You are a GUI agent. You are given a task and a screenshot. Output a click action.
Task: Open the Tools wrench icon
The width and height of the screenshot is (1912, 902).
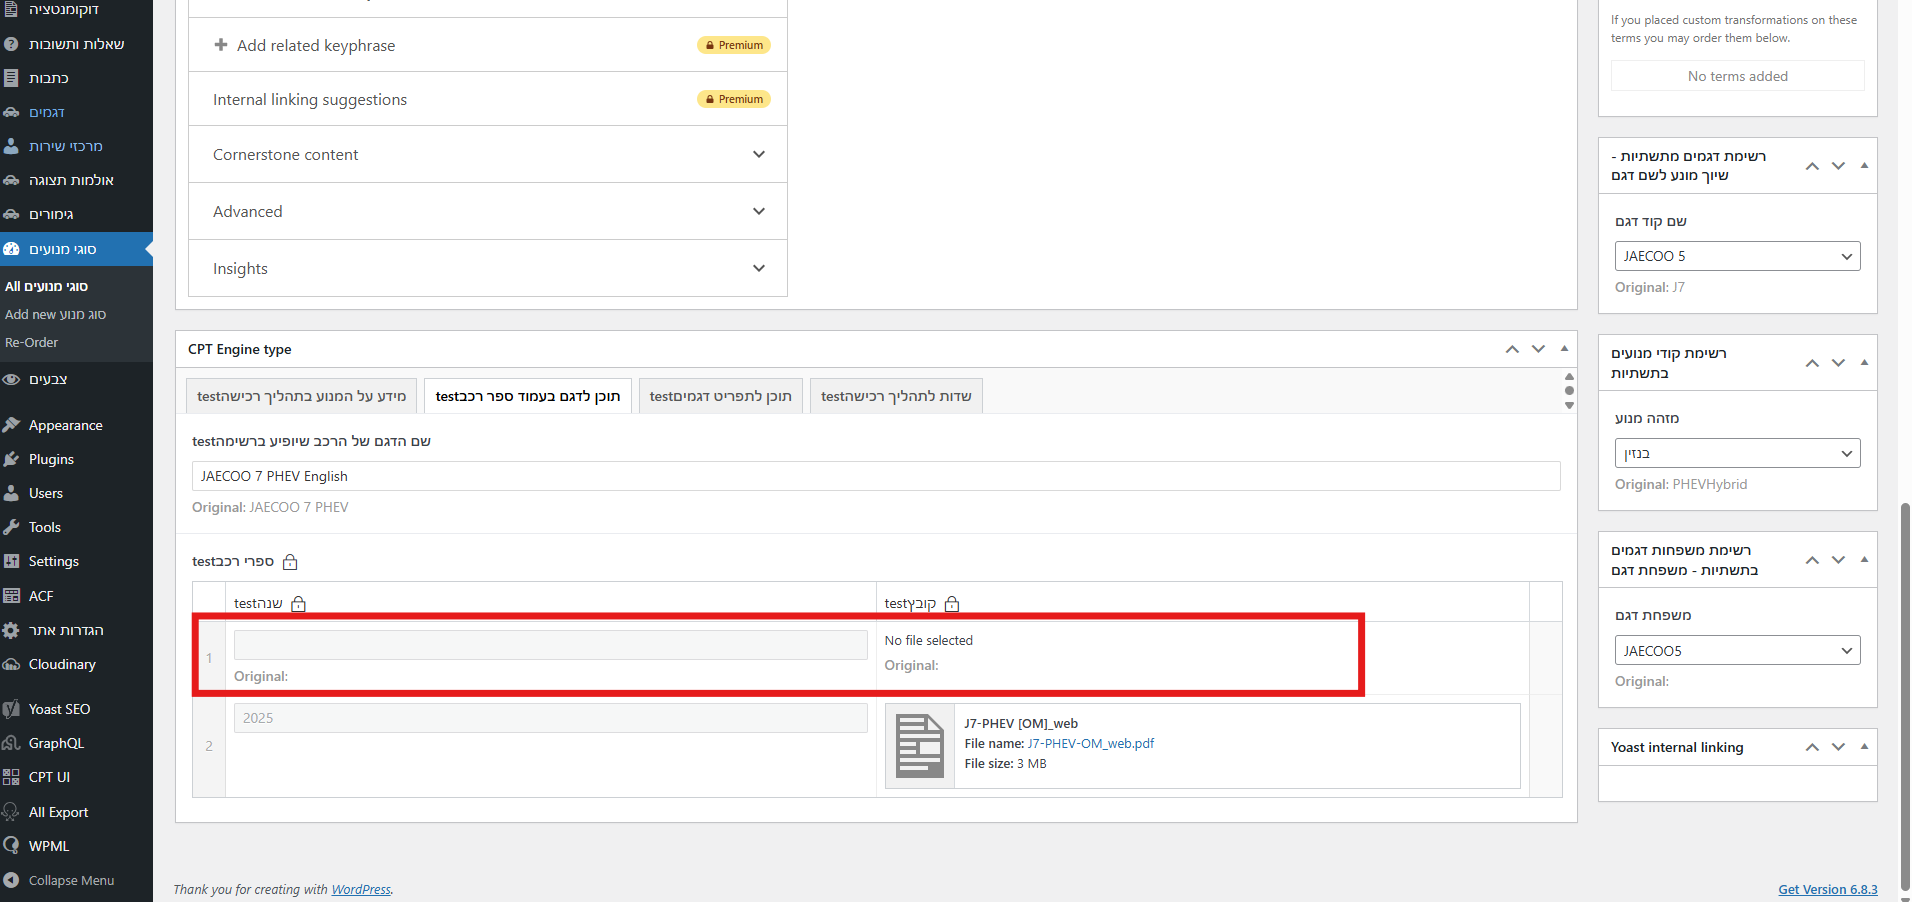coord(11,527)
